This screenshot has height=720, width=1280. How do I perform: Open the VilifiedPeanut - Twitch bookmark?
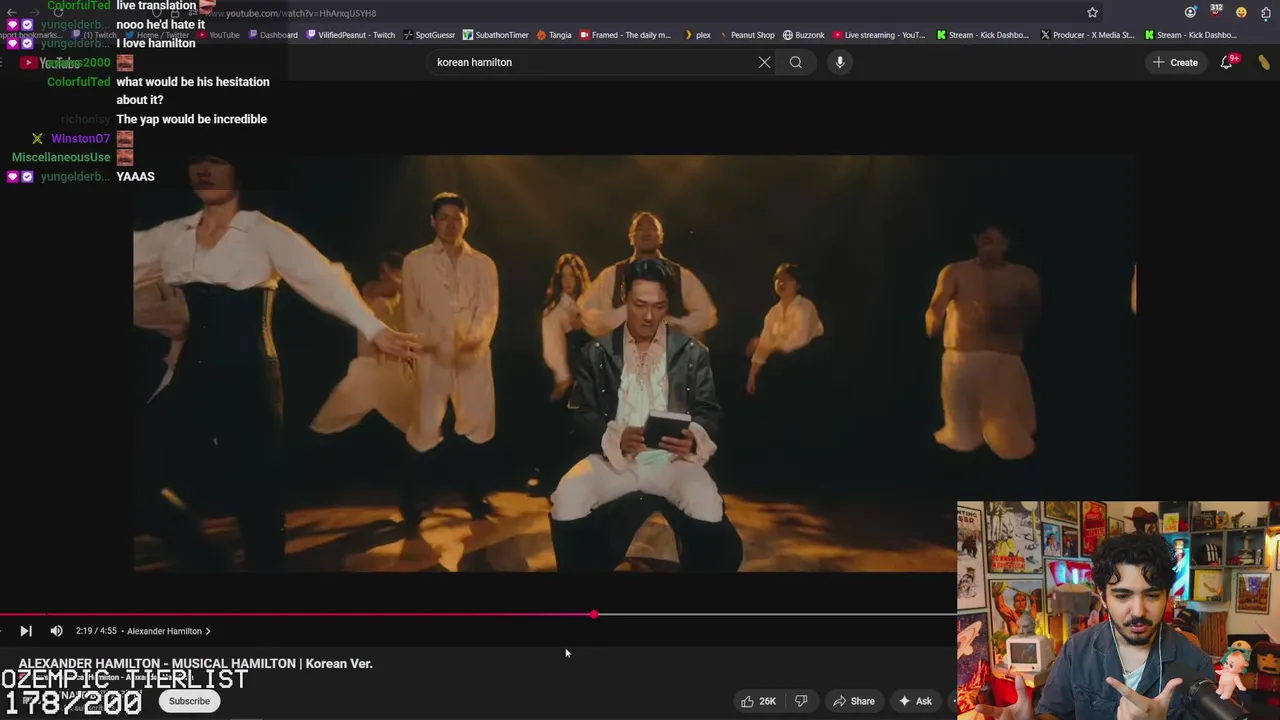[350, 35]
